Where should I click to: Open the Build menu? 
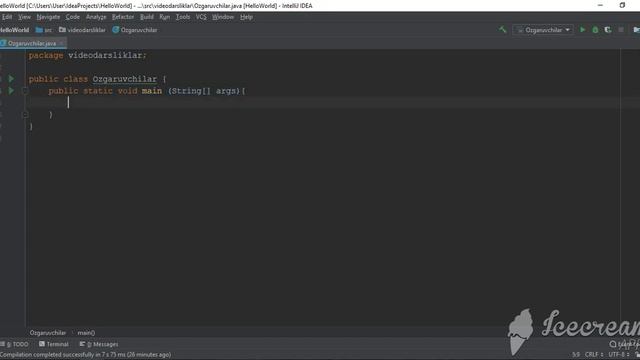pos(147,17)
